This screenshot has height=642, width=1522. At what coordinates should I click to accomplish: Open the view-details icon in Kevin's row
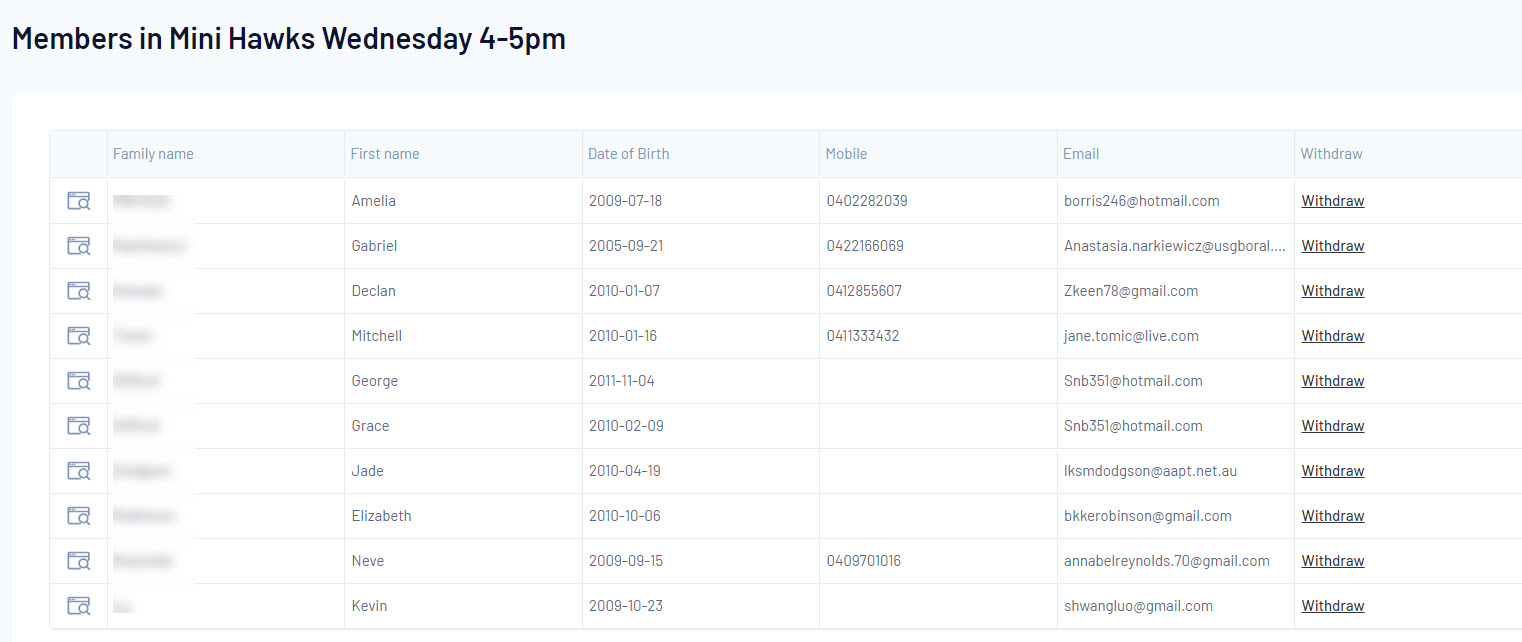(79, 606)
